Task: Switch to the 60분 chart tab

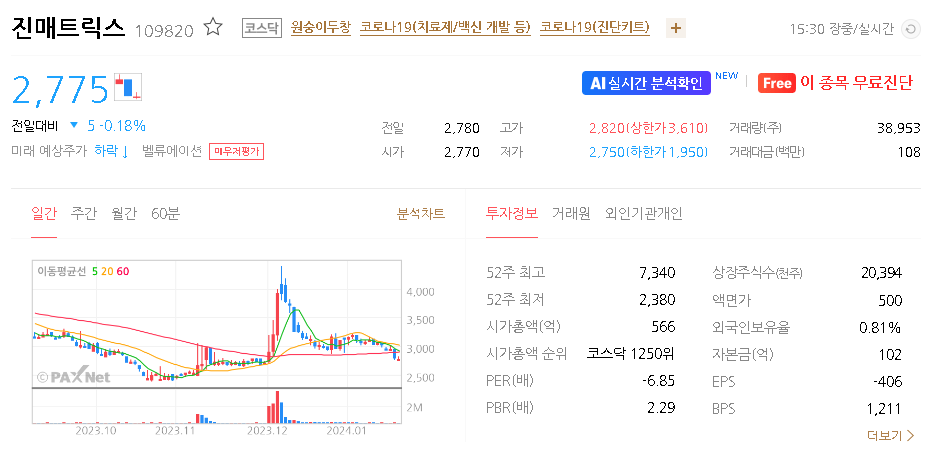Action: tap(165, 213)
